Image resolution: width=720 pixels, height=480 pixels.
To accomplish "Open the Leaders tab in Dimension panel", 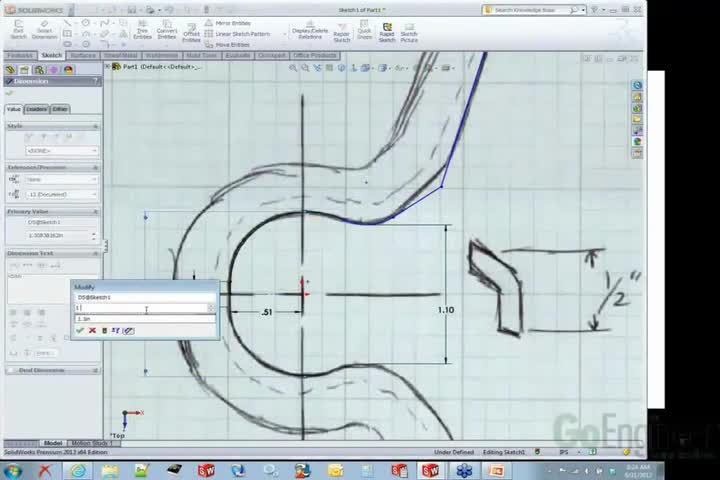I will (36, 109).
